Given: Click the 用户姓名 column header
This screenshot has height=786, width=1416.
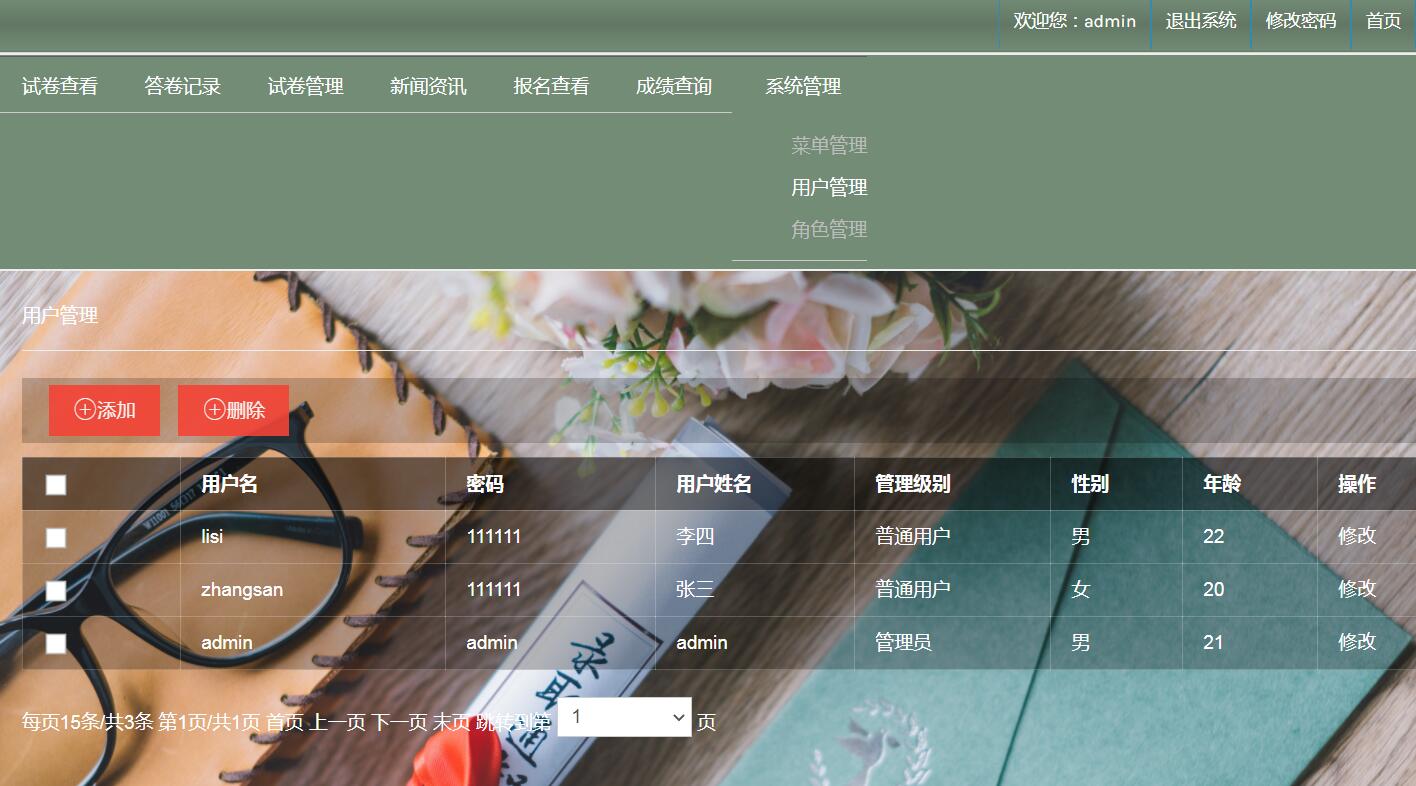Looking at the screenshot, I should click(714, 484).
